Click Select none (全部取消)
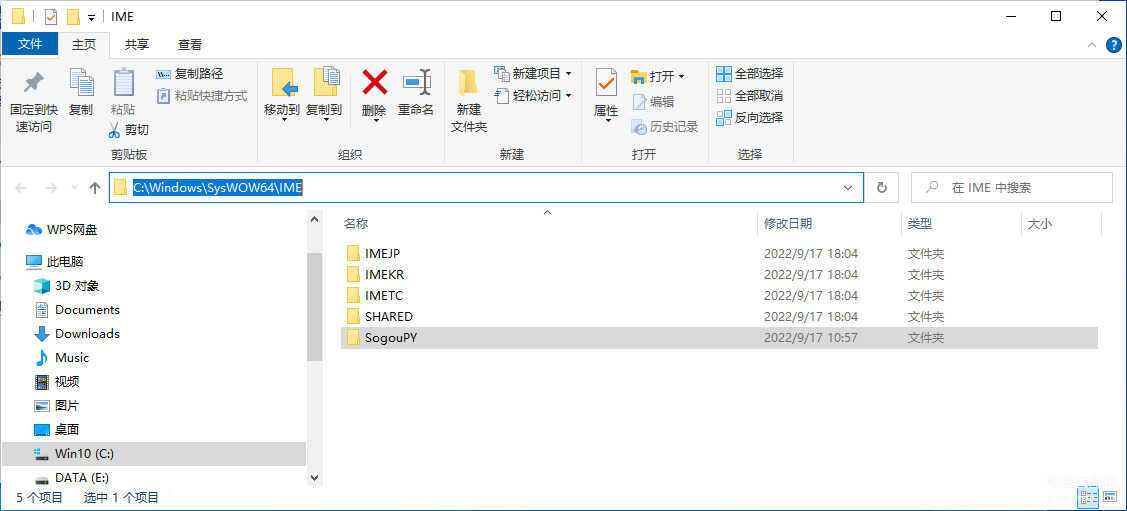 (750, 96)
